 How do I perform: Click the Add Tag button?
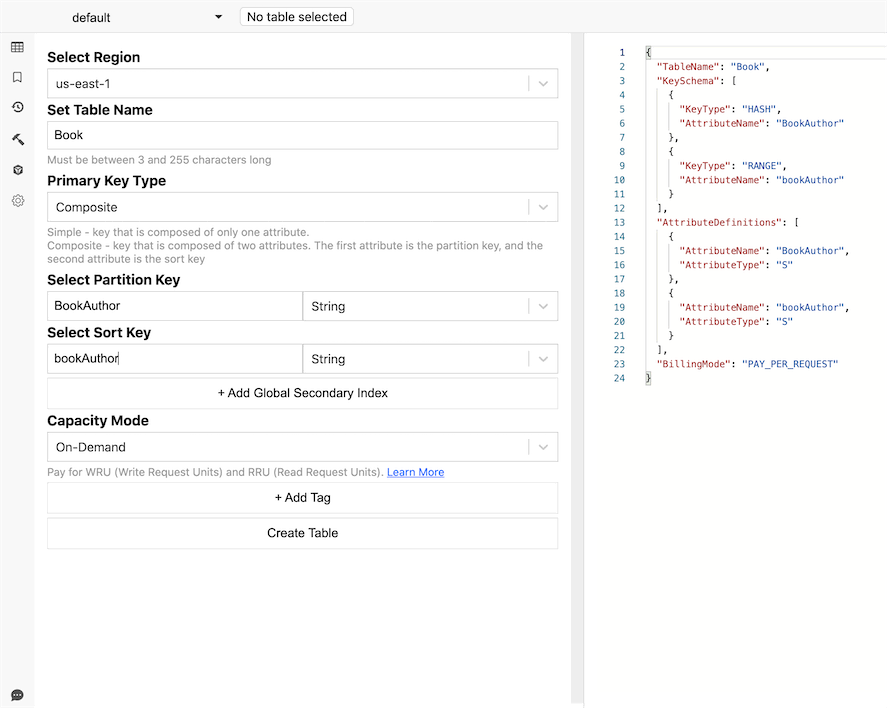pyautogui.click(x=302, y=497)
